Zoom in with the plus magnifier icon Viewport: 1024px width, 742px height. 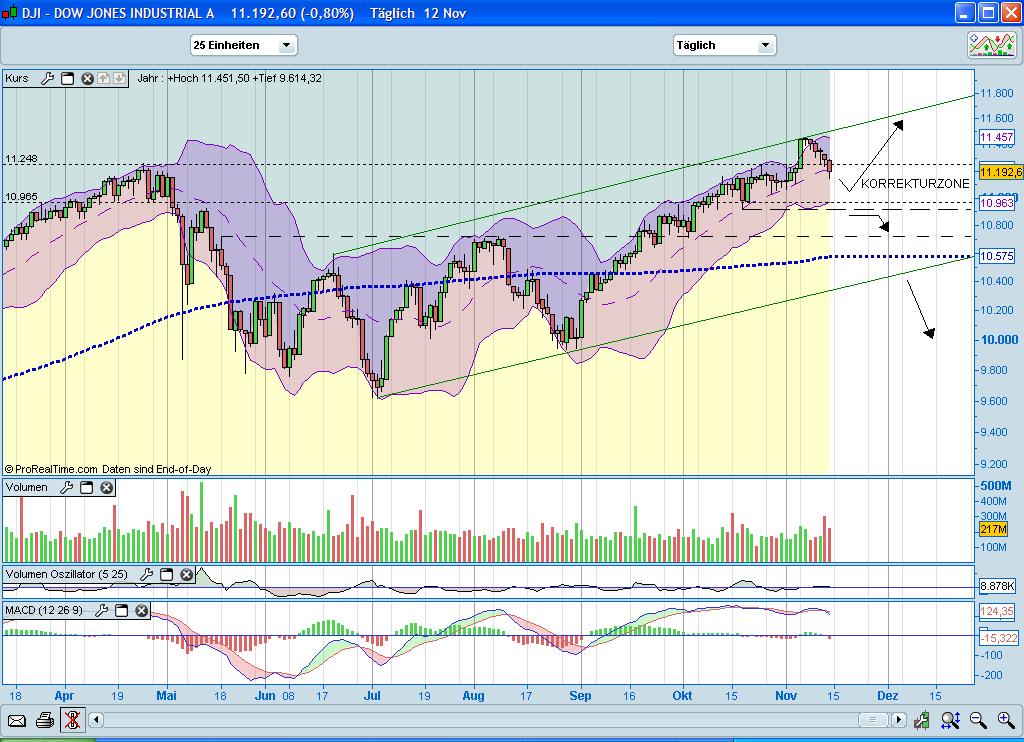click(1004, 720)
